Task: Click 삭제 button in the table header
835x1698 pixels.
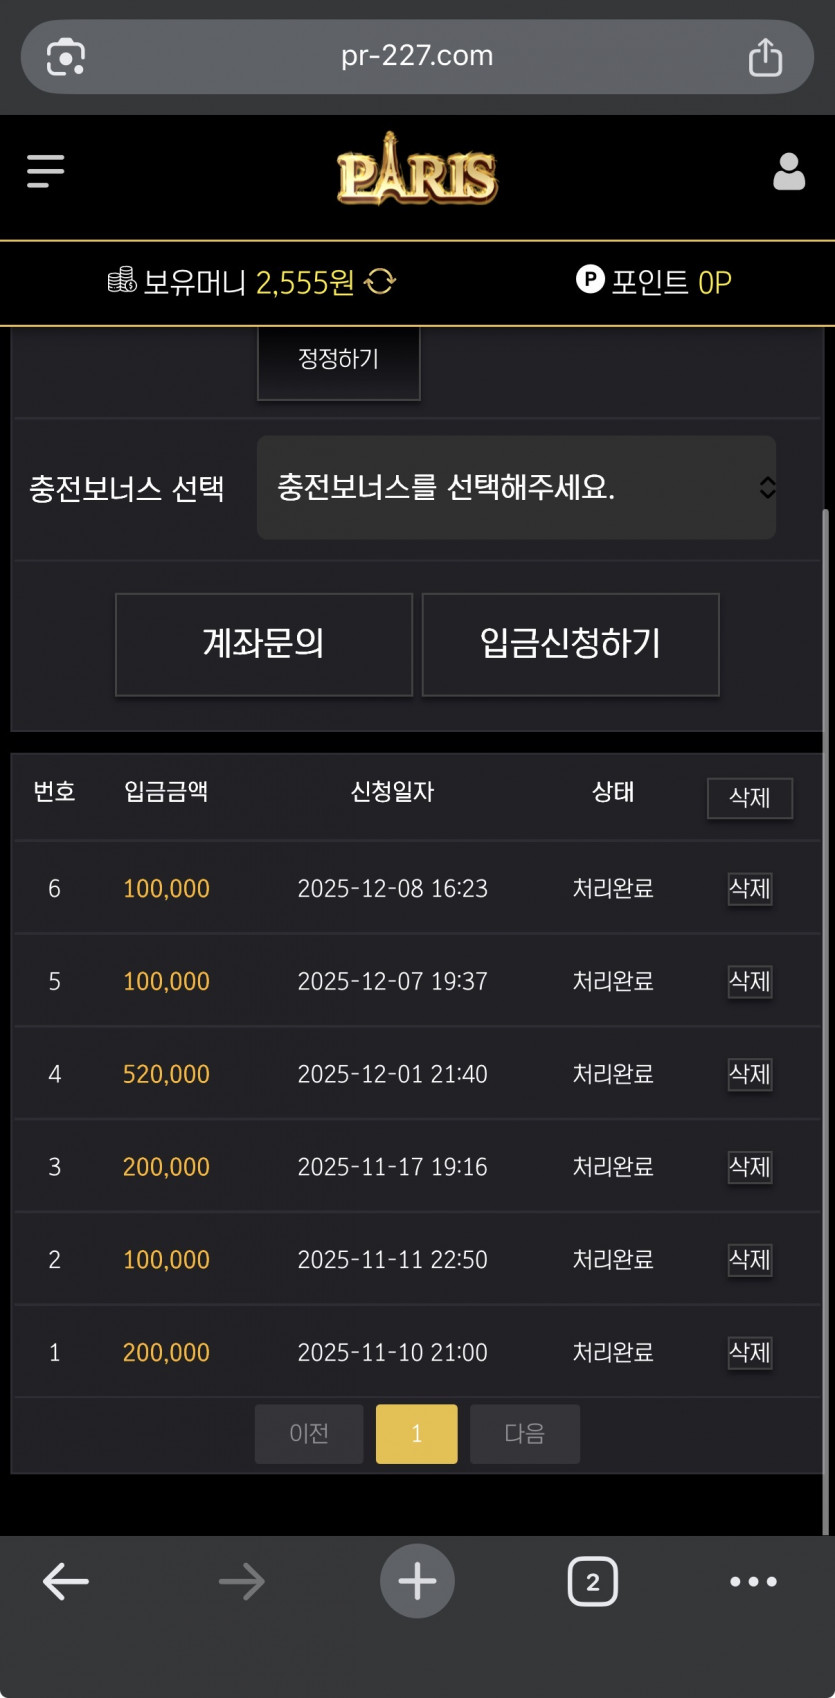Action: tap(749, 798)
